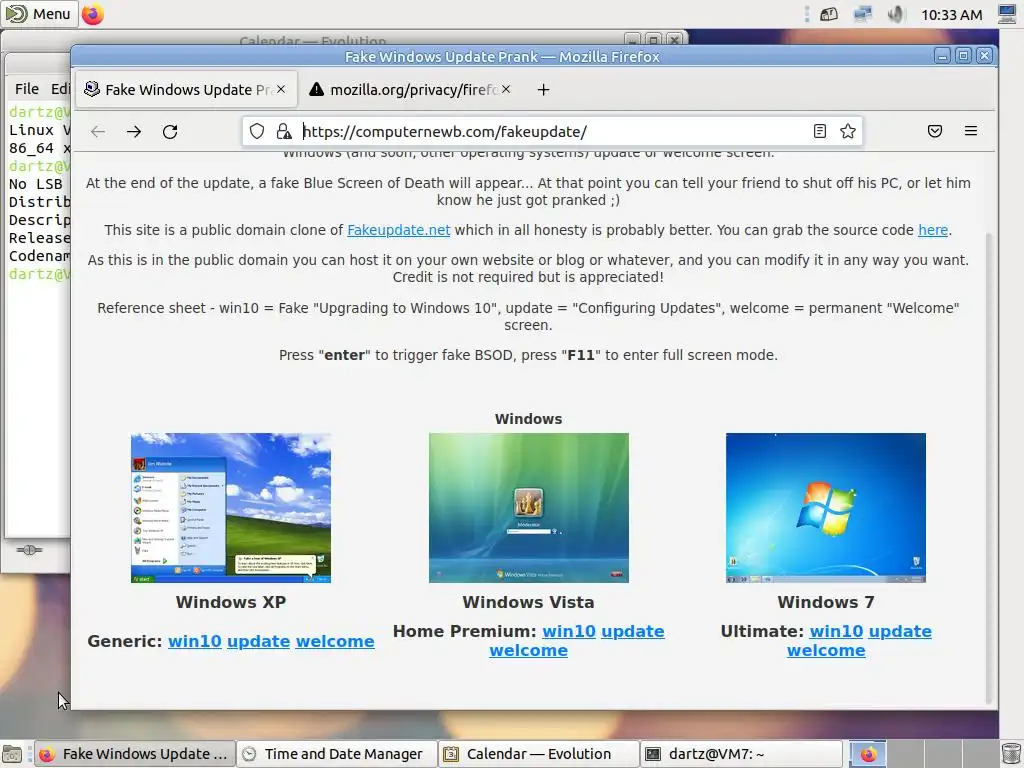This screenshot has width=1024, height=768.
Task: Switch to Time and Date Manager taskbar item
Action: point(335,754)
